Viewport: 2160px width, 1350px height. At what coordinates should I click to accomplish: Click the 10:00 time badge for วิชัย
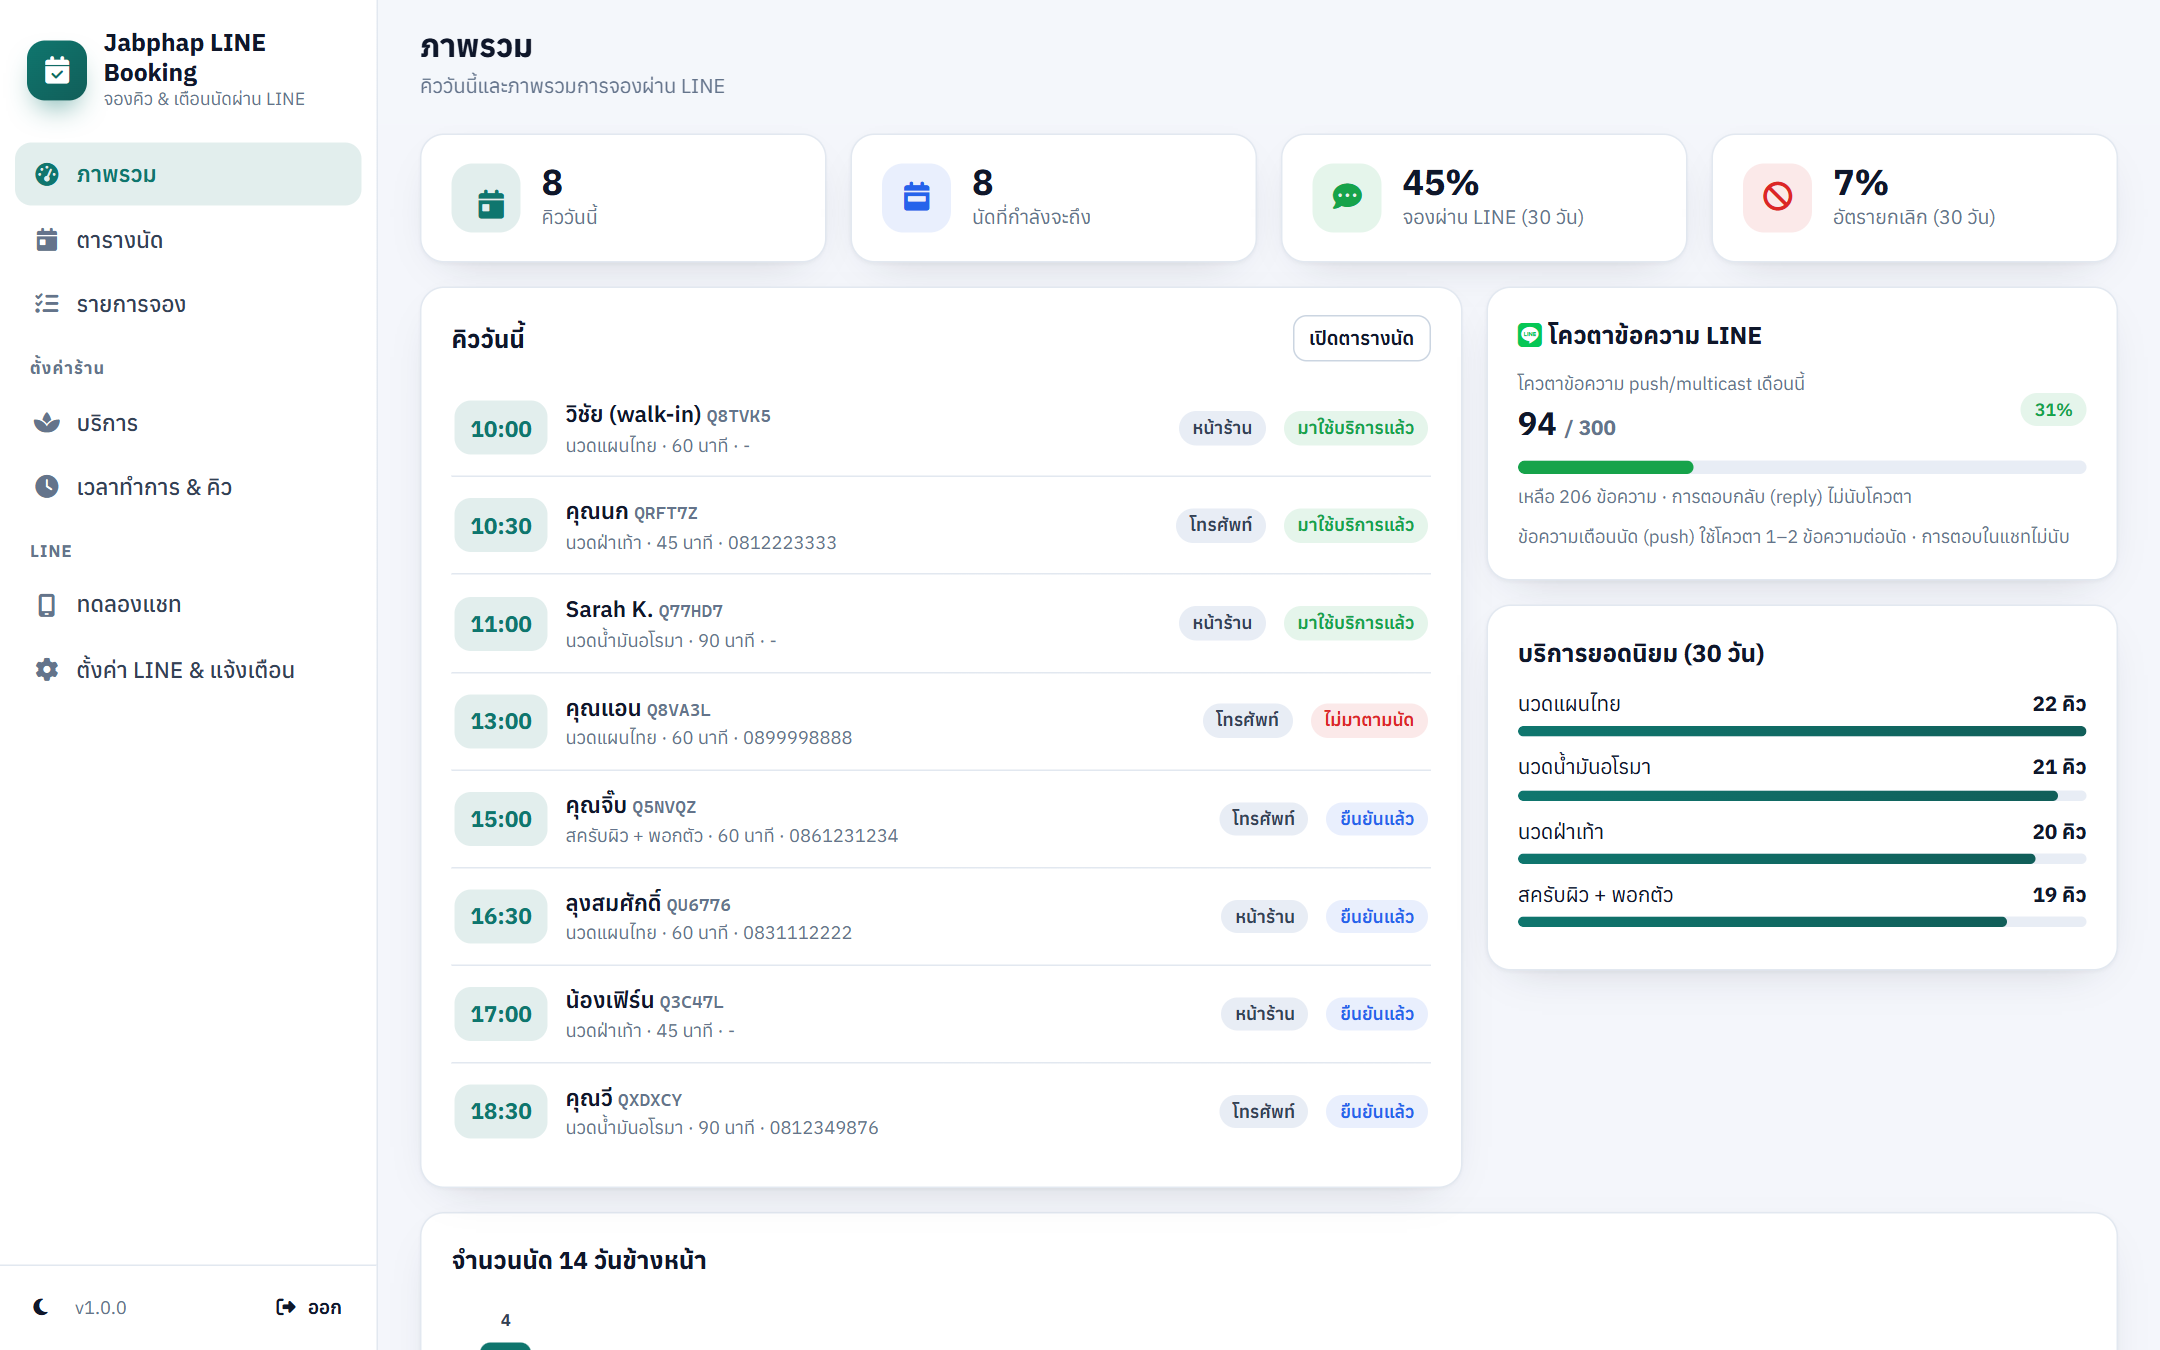501,429
